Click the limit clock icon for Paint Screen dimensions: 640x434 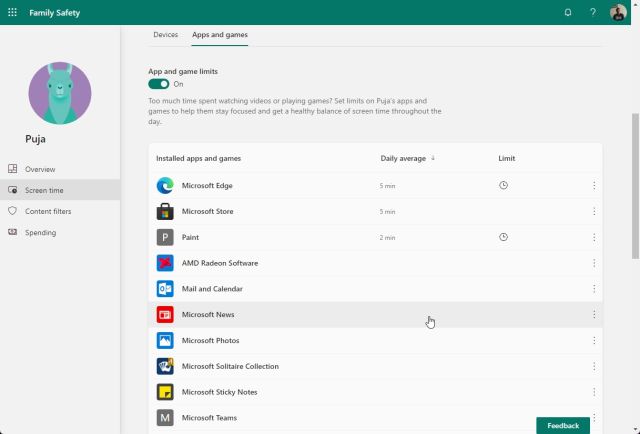coord(503,237)
